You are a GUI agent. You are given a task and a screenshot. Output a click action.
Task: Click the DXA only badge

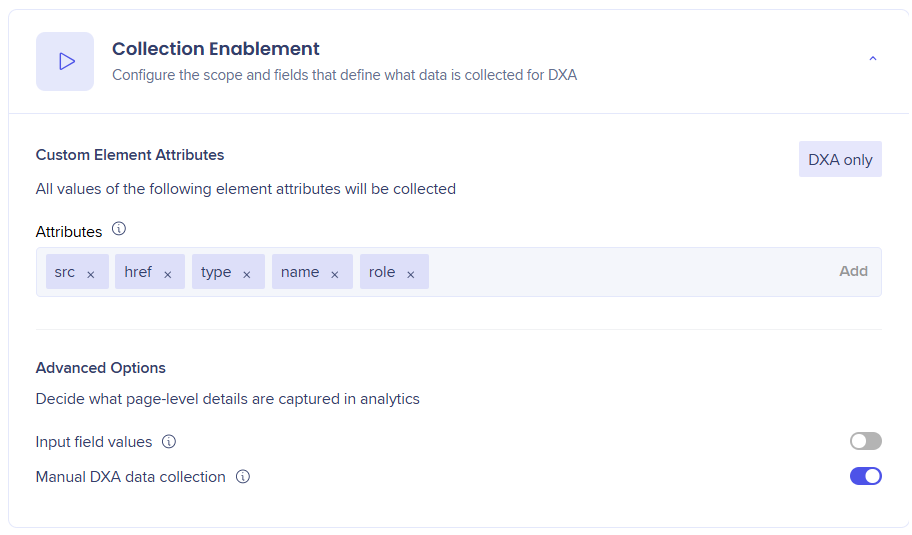pyautogui.click(x=840, y=159)
